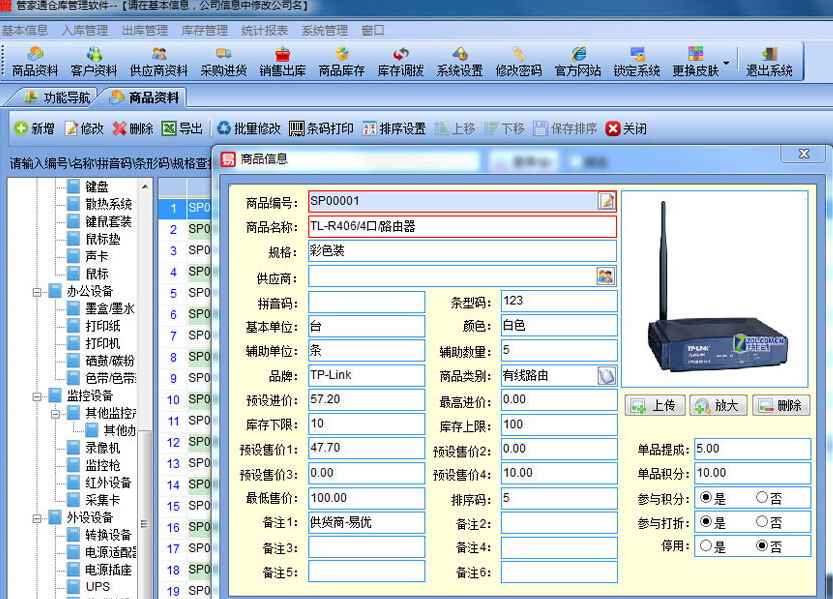Select 录像机 in the category tree
This screenshot has width=833, height=599.
coord(103,448)
